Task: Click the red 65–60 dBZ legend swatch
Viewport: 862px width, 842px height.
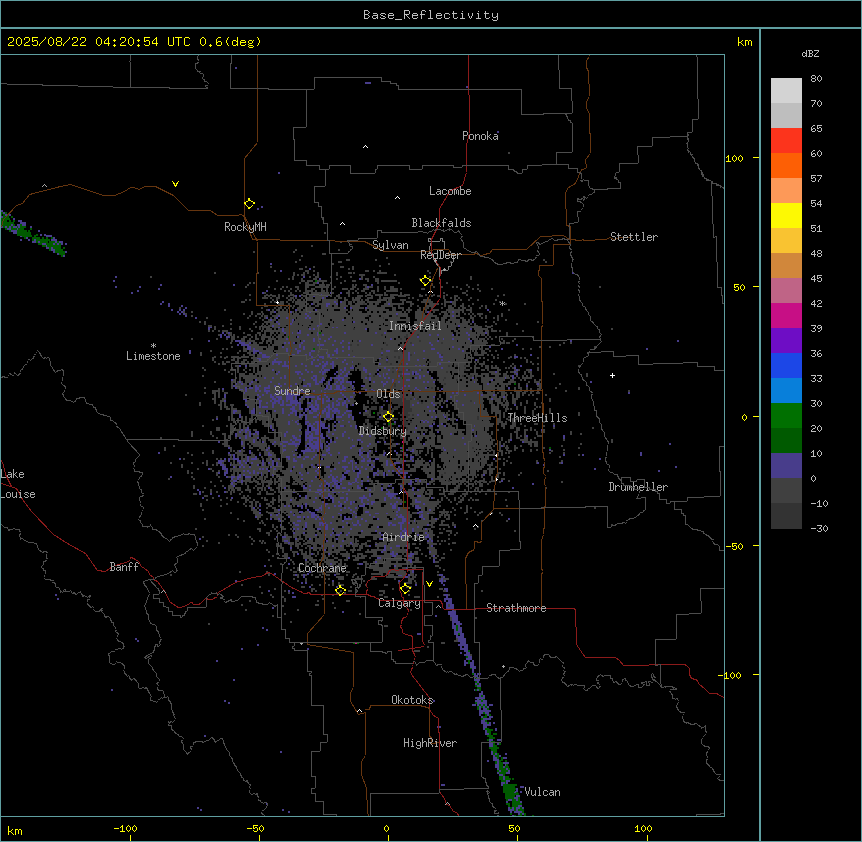Action: pos(786,140)
